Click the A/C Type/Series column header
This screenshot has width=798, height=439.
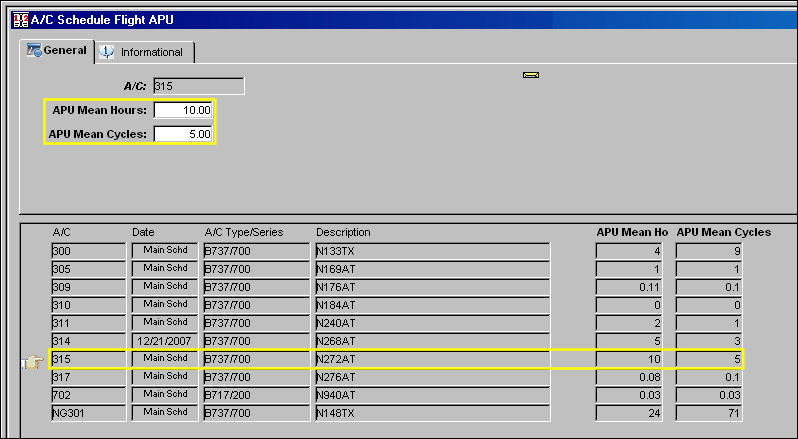(244, 232)
